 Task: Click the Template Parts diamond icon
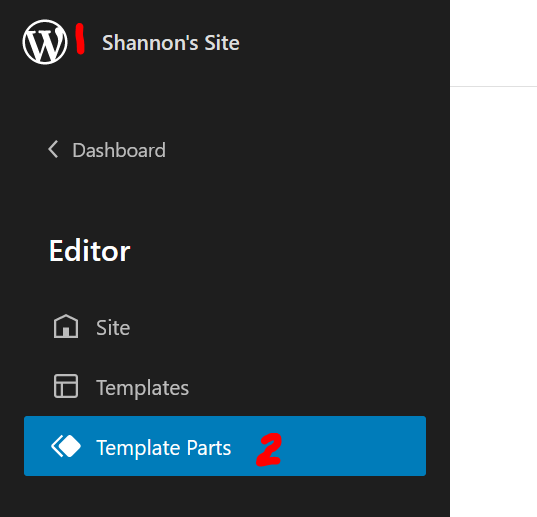click(66, 446)
